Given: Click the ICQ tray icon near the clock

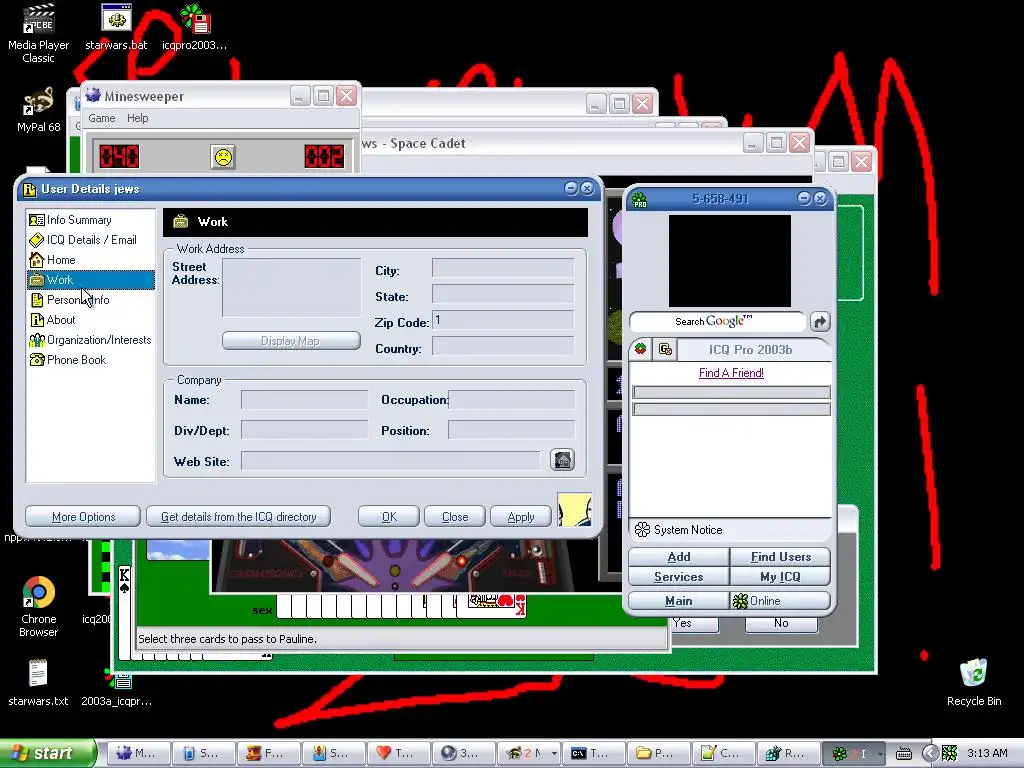Looking at the screenshot, I should pyautogui.click(x=949, y=753).
